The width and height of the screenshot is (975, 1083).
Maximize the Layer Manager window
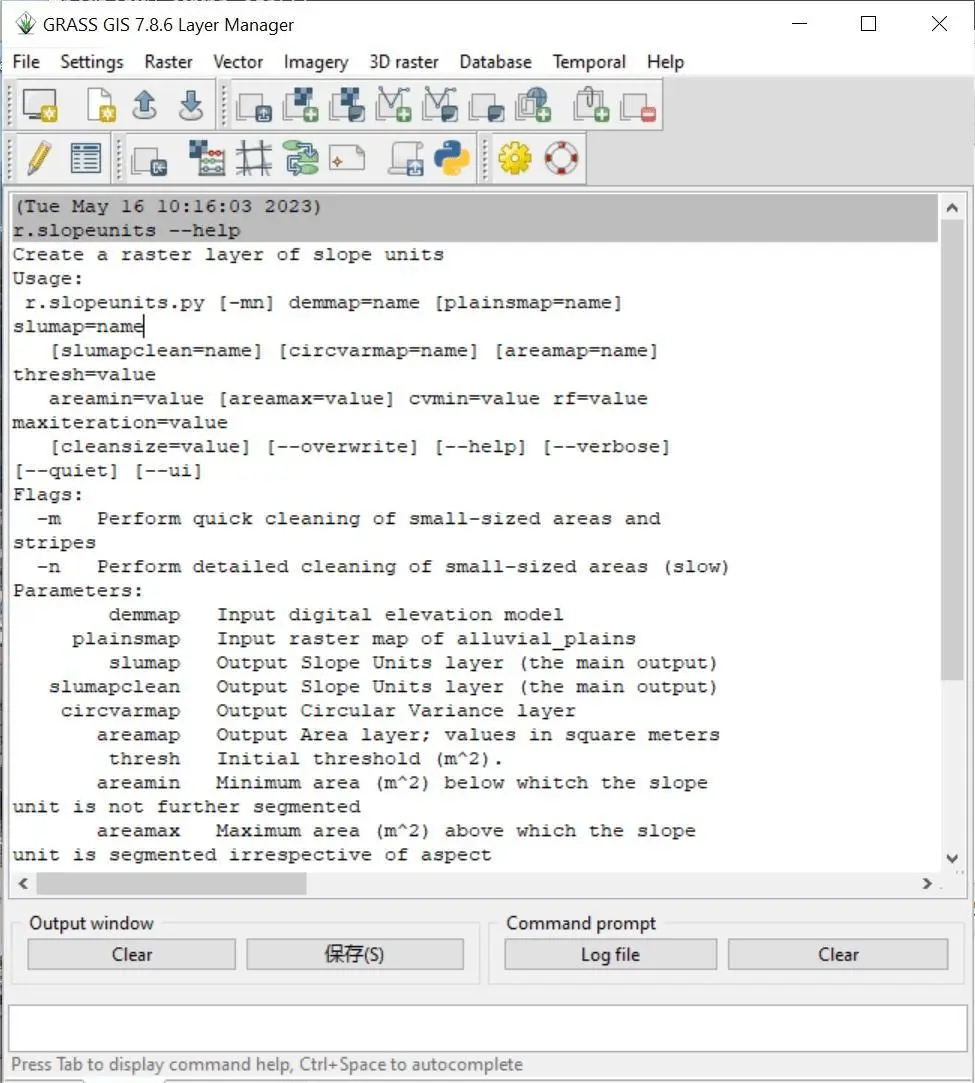(x=869, y=24)
